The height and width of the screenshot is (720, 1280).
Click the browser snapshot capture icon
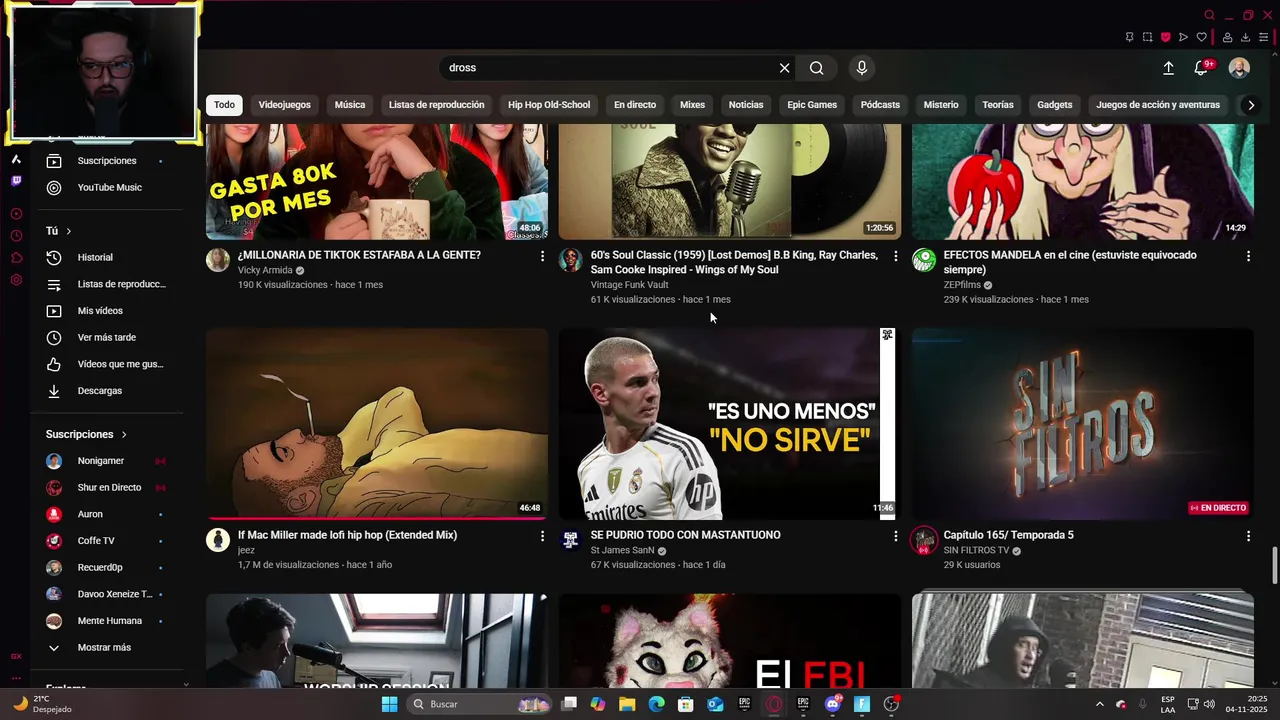click(1147, 37)
